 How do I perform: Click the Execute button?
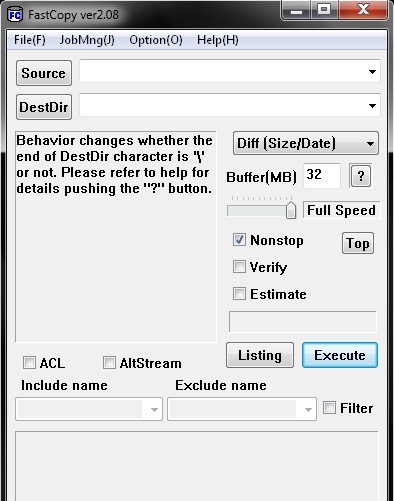[x=340, y=355]
